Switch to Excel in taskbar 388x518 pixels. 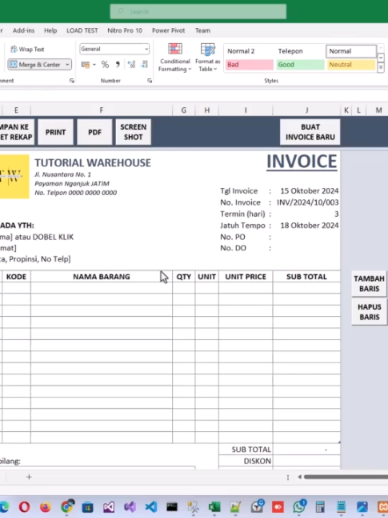(214, 507)
